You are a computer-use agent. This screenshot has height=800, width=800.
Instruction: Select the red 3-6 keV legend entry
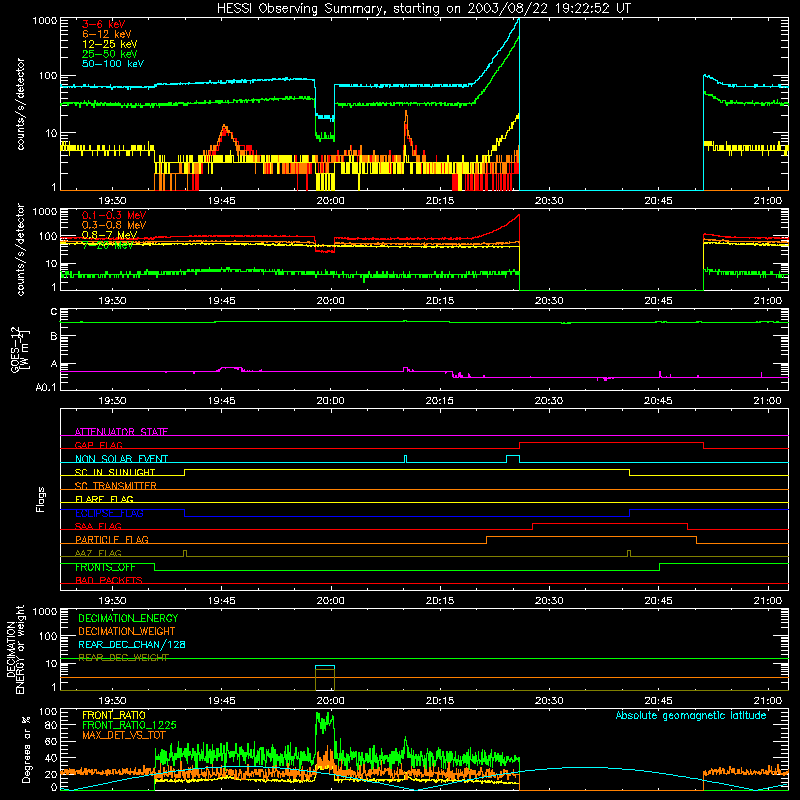pyautogui.click(x=104, y=24)
